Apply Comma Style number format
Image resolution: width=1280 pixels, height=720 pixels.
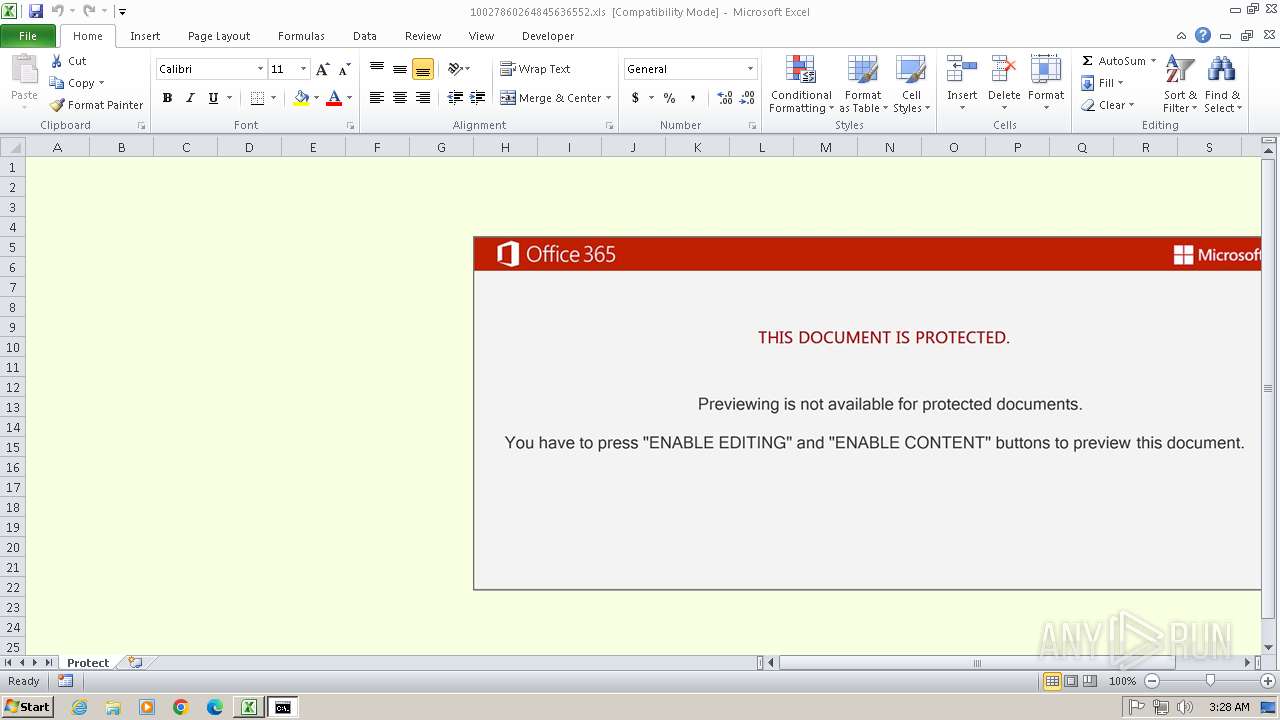pyautogui.click(x=693, y=98)
